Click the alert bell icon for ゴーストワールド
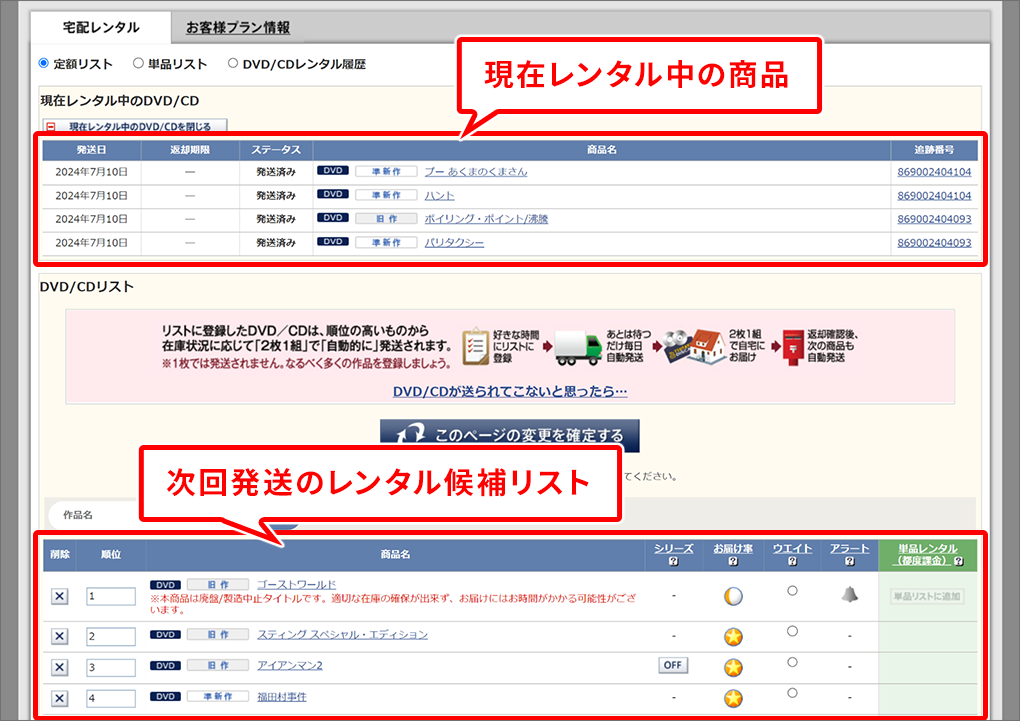The width and height of the screenshot is (1020, 721). point(849,594)
